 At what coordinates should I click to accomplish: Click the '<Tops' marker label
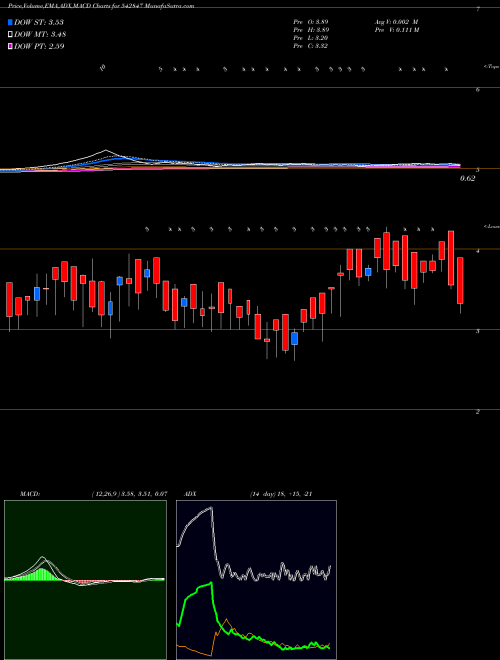491,67
